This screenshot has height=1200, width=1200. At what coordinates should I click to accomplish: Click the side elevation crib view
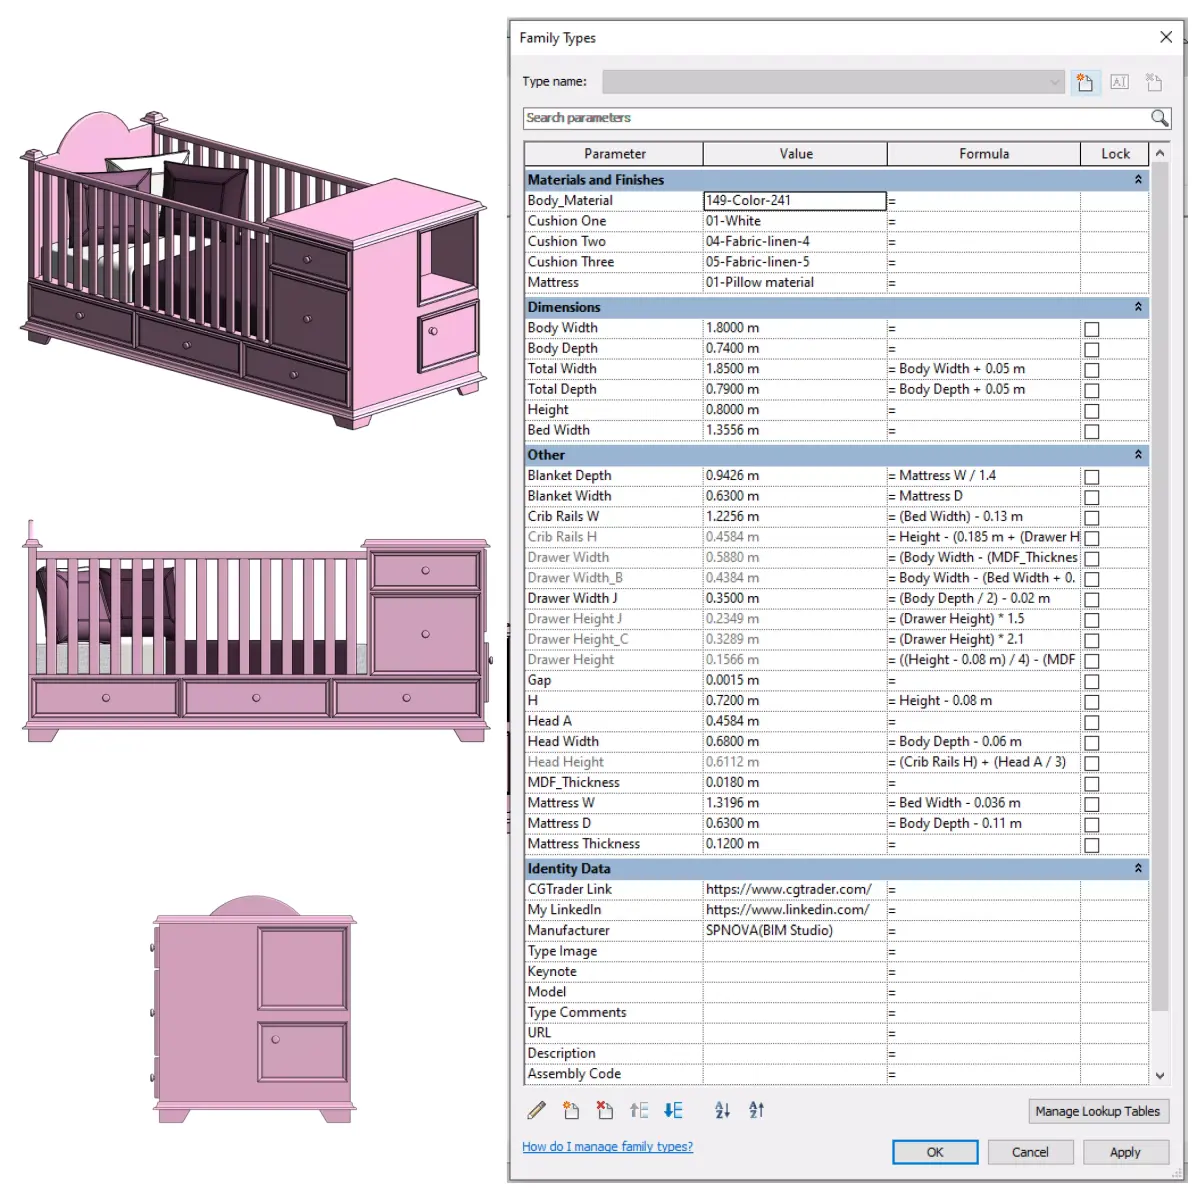253,1009
